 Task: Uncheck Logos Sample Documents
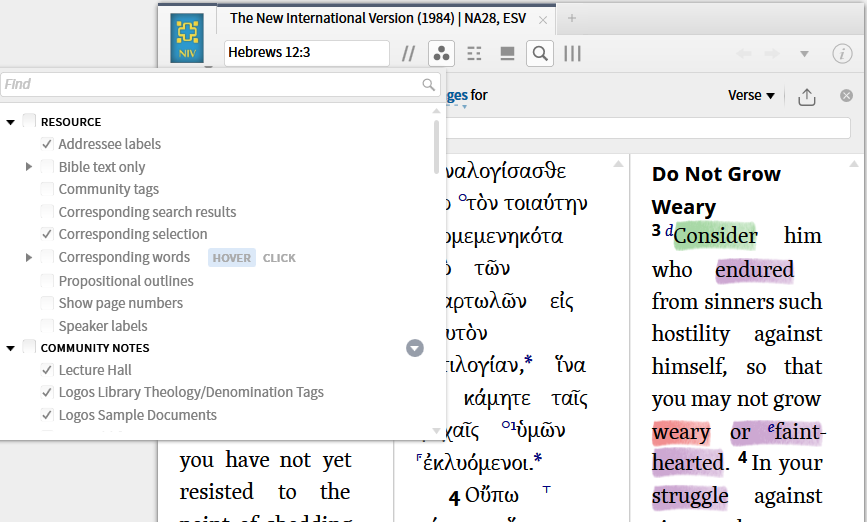pyautogui.click(x=47, y=415)
